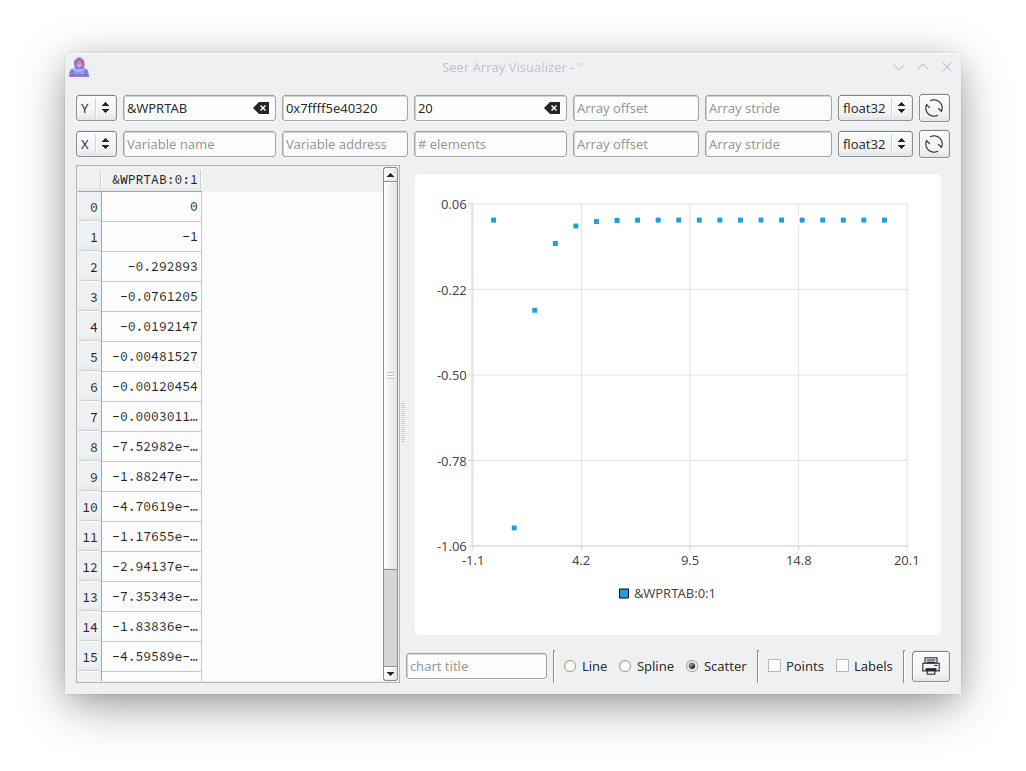Close the Seer Array Visualizer window
The height and width of the screenshot is (771, 1026).
(x=947, y=67)
